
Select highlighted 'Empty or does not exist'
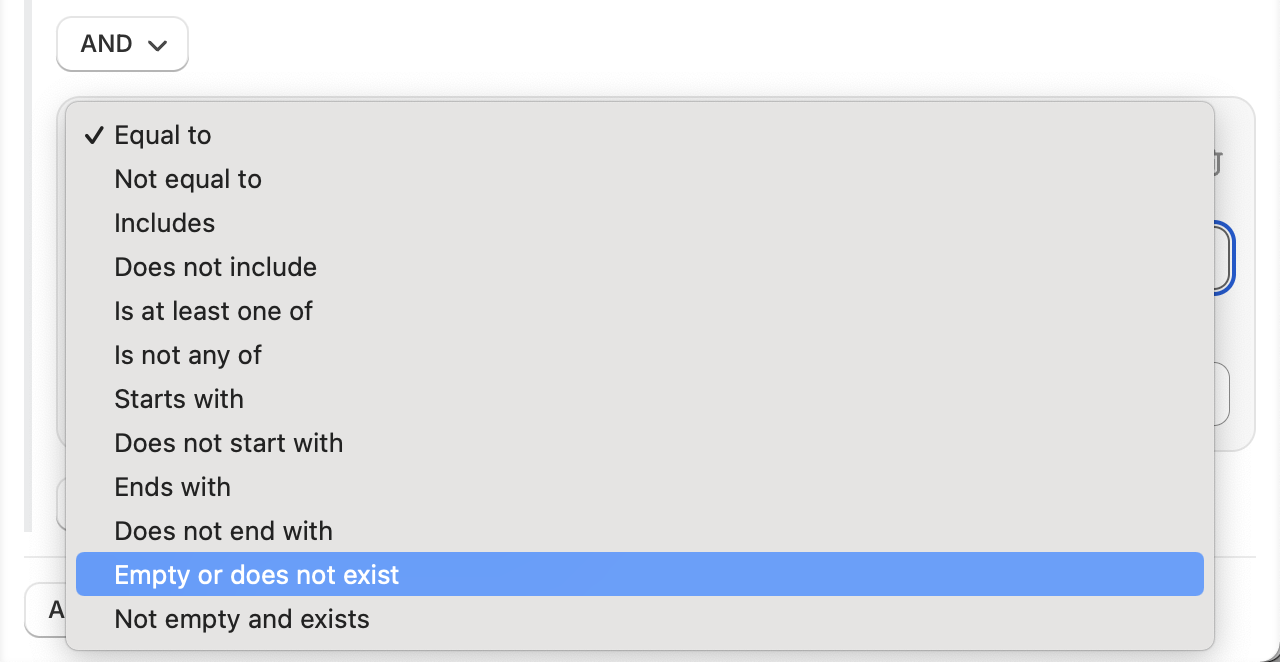[x=640, y=575]
